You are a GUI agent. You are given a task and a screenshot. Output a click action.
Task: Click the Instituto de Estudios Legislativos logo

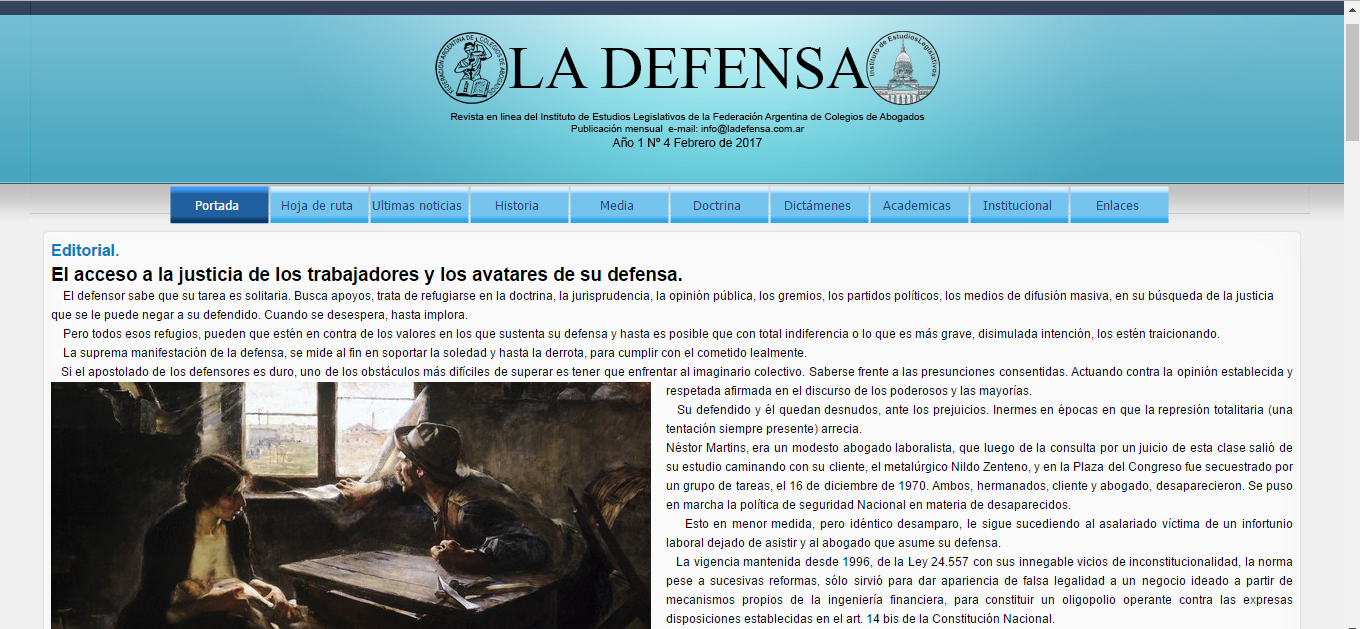coord(903,69)
